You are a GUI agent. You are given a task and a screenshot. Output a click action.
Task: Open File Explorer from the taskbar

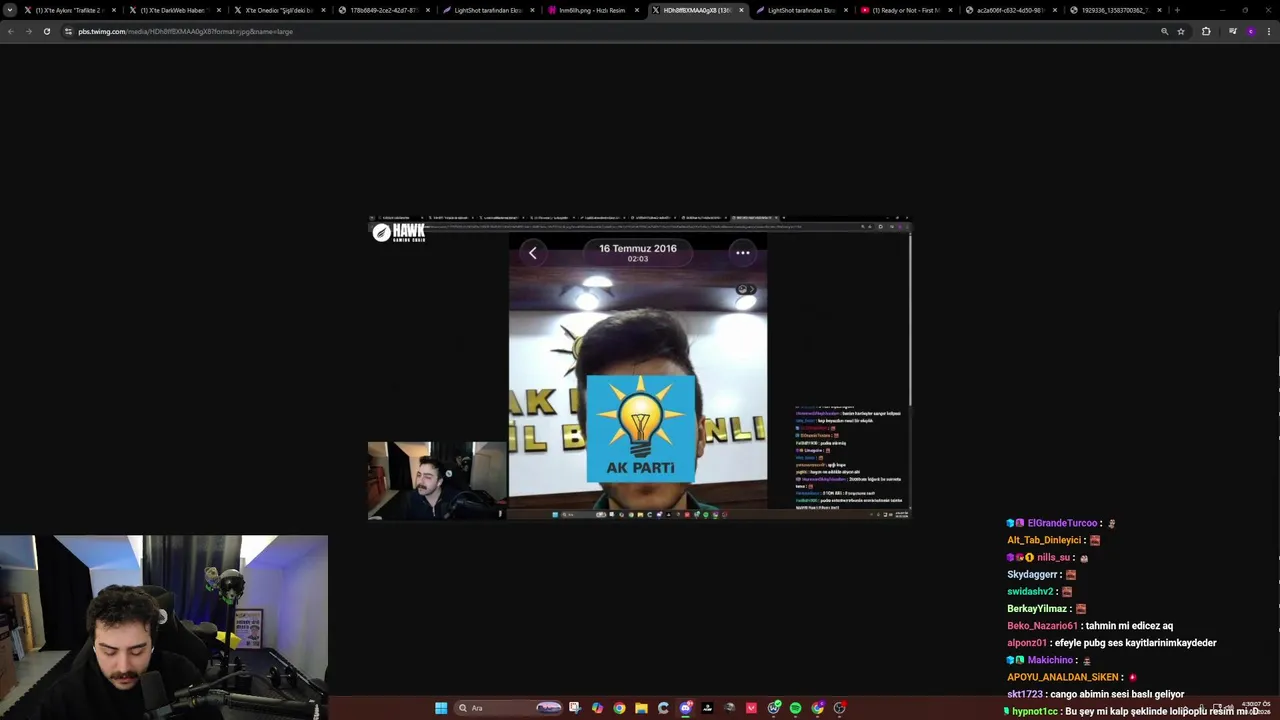[x=641, y=708]
